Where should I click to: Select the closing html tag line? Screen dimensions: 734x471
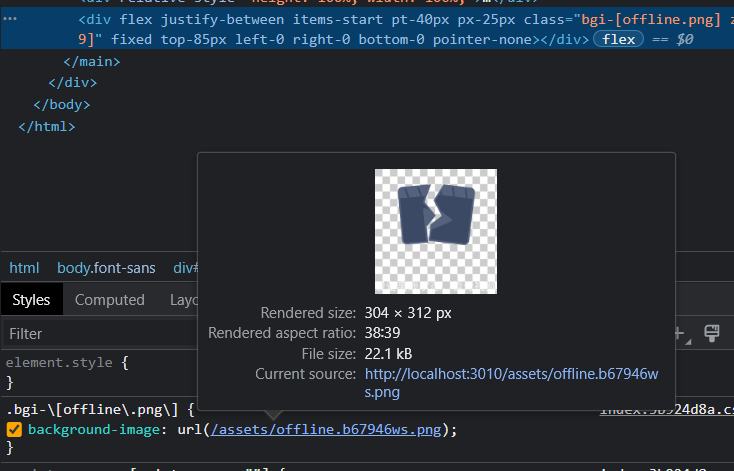[x=46, y=126]
